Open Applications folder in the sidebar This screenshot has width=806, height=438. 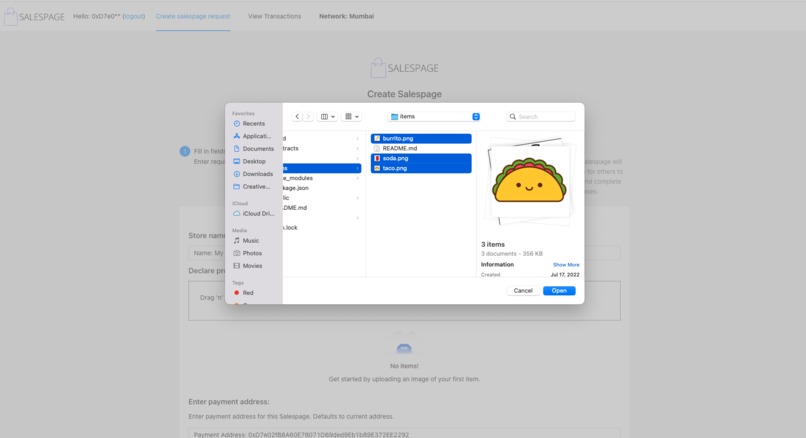[253, 136]
